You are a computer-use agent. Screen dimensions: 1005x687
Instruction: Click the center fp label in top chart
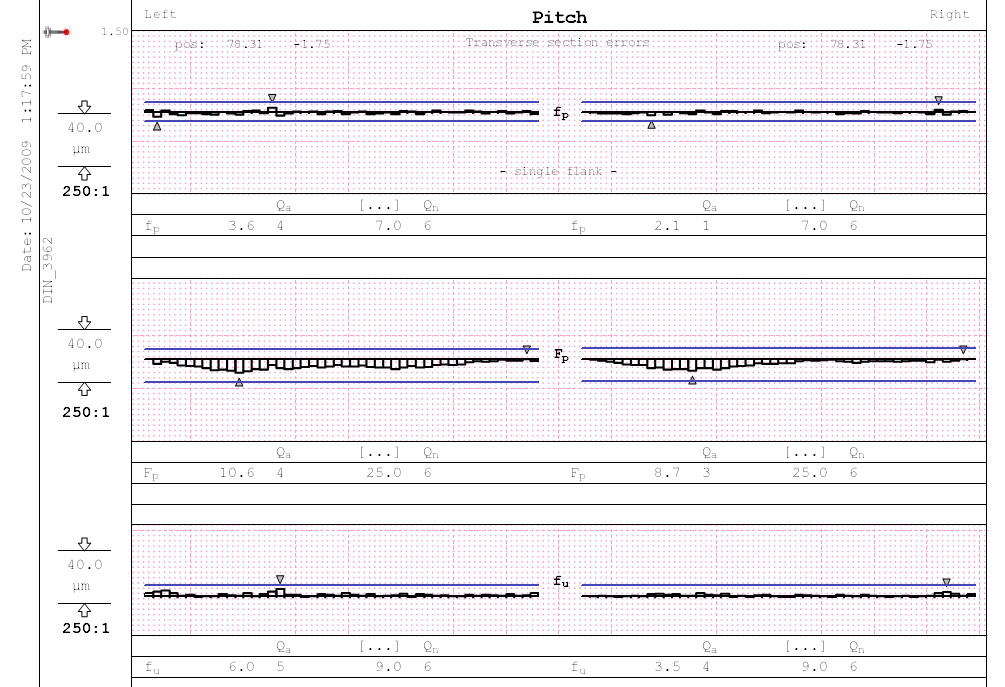[561, 113]
